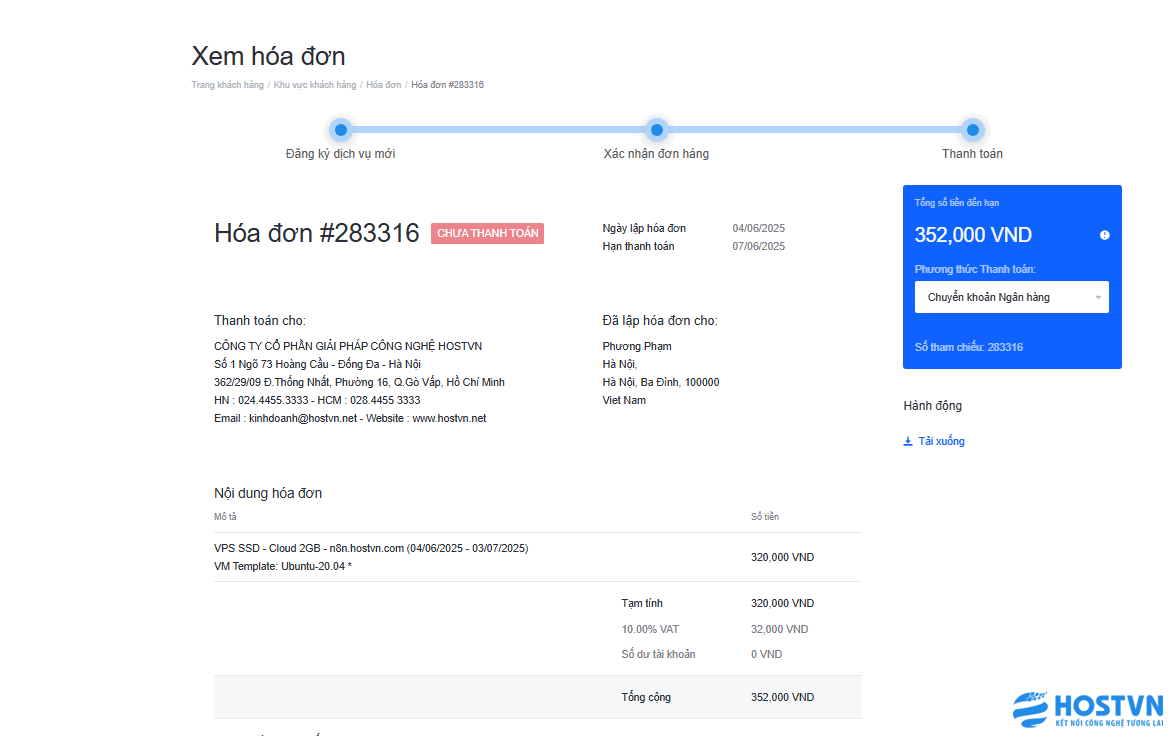
Task: Click the Hà Nội, Ba Đình, 100000 line
Action: point(661,382)
